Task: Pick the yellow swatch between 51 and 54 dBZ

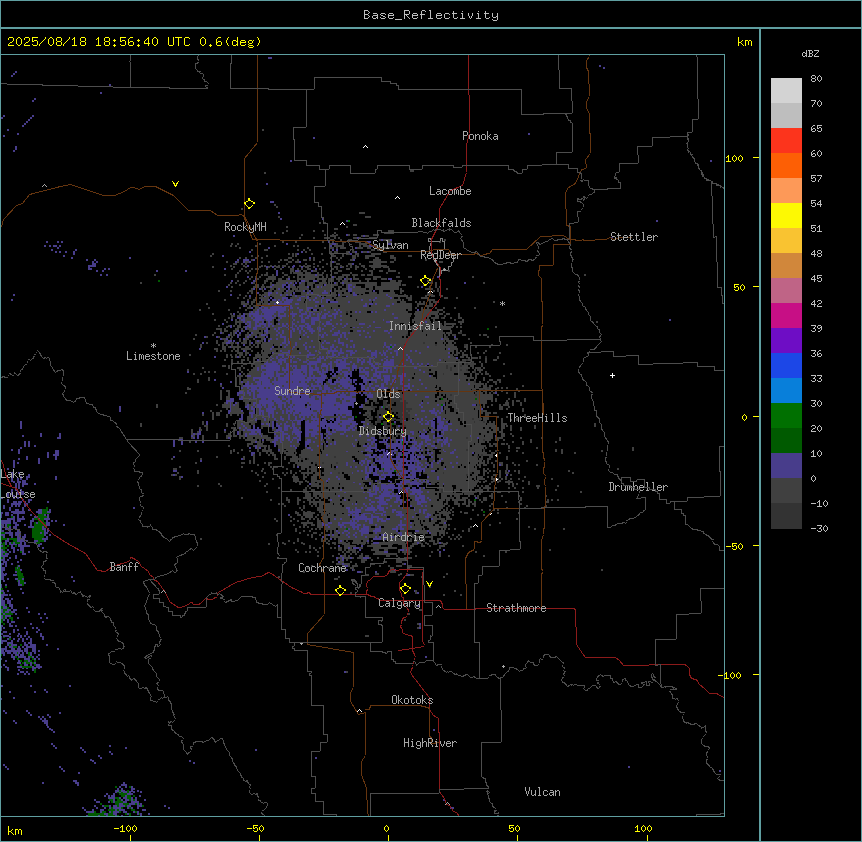Action: coord(786,216)
